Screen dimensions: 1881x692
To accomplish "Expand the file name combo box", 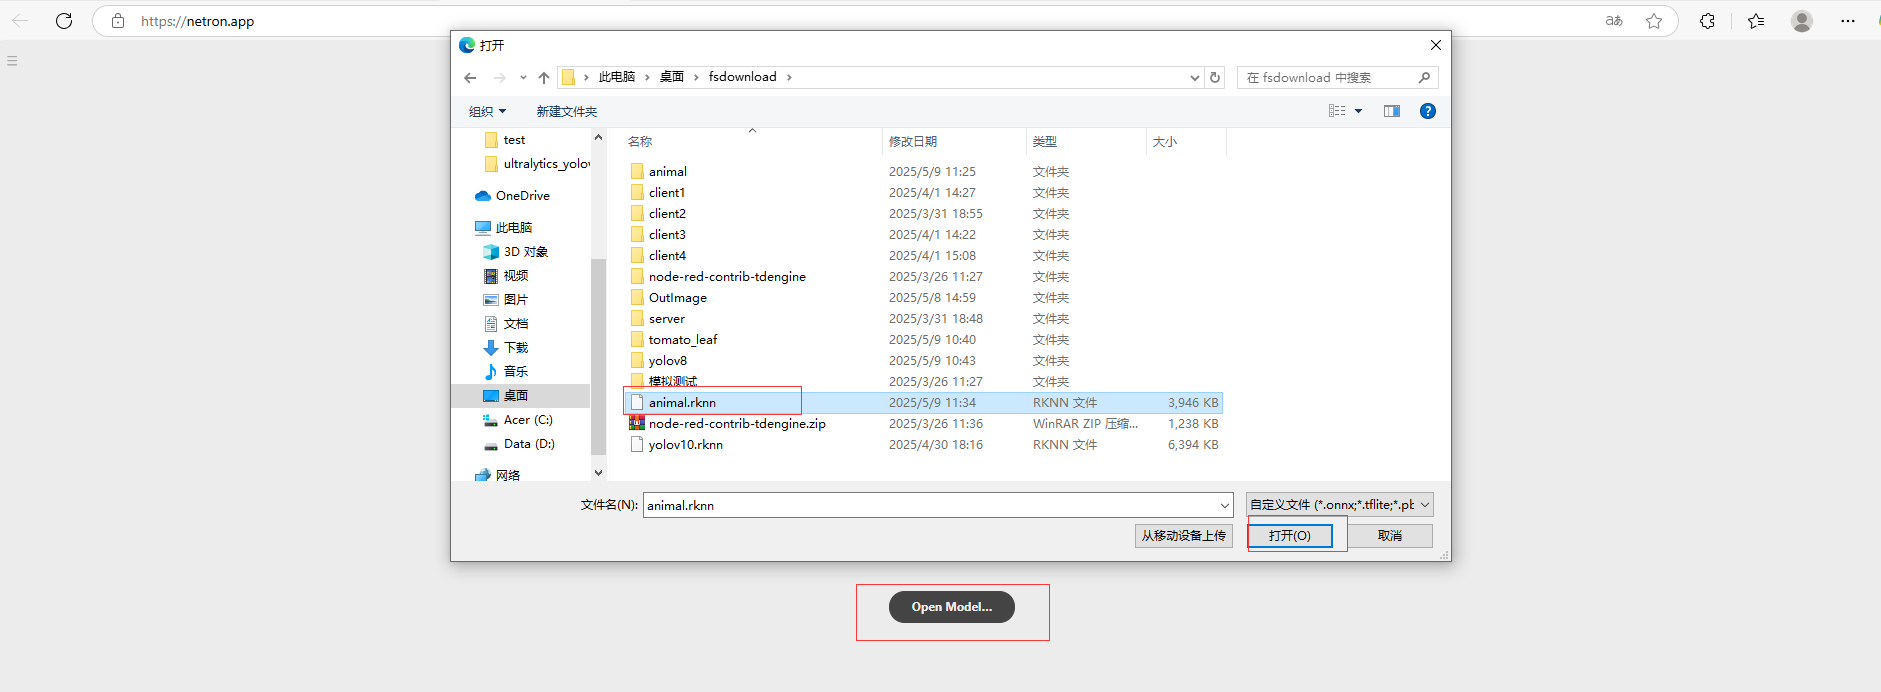I will pyautogui.click(x=1224, y=506).
